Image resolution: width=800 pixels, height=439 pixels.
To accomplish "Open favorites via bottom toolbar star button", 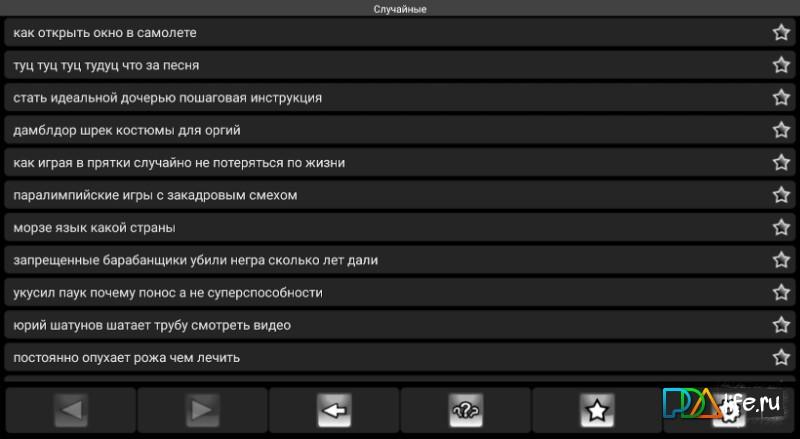I will click(597, 410).
